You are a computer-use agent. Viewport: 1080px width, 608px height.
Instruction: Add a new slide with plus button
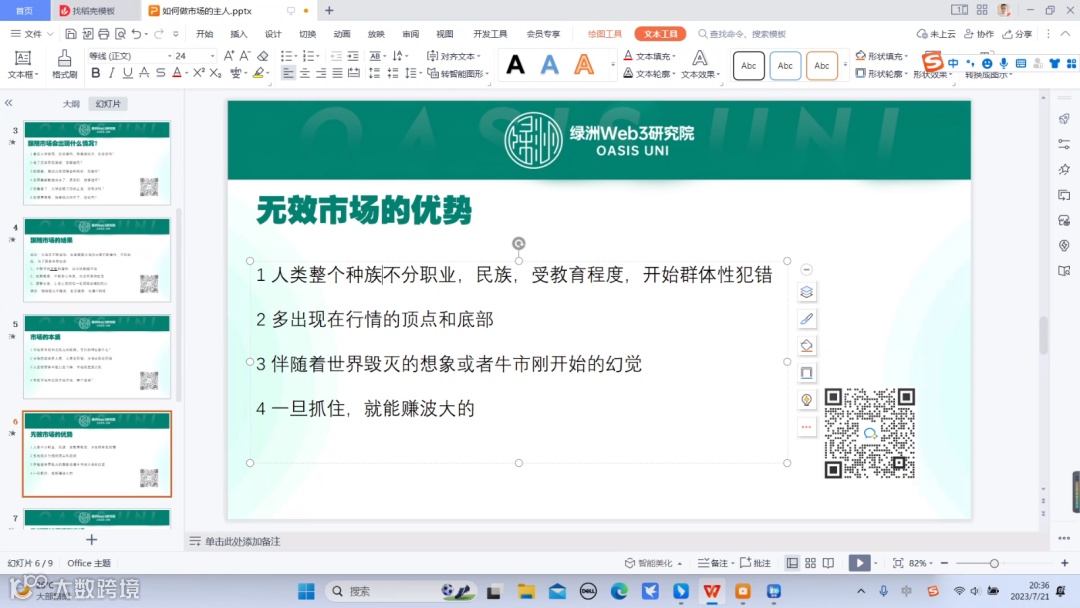92,540
